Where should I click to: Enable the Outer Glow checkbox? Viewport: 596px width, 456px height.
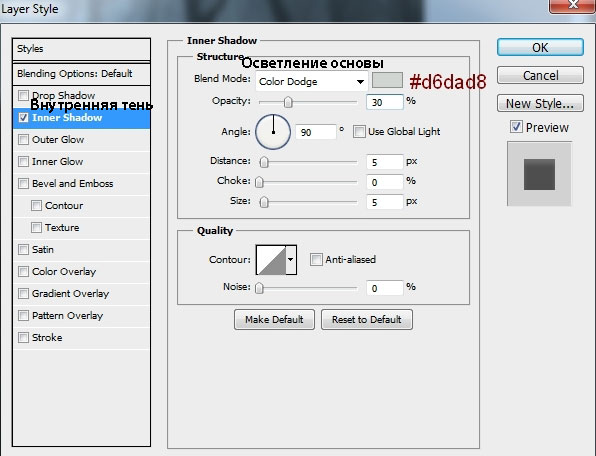pyautogui.click(x=24, y=139)
